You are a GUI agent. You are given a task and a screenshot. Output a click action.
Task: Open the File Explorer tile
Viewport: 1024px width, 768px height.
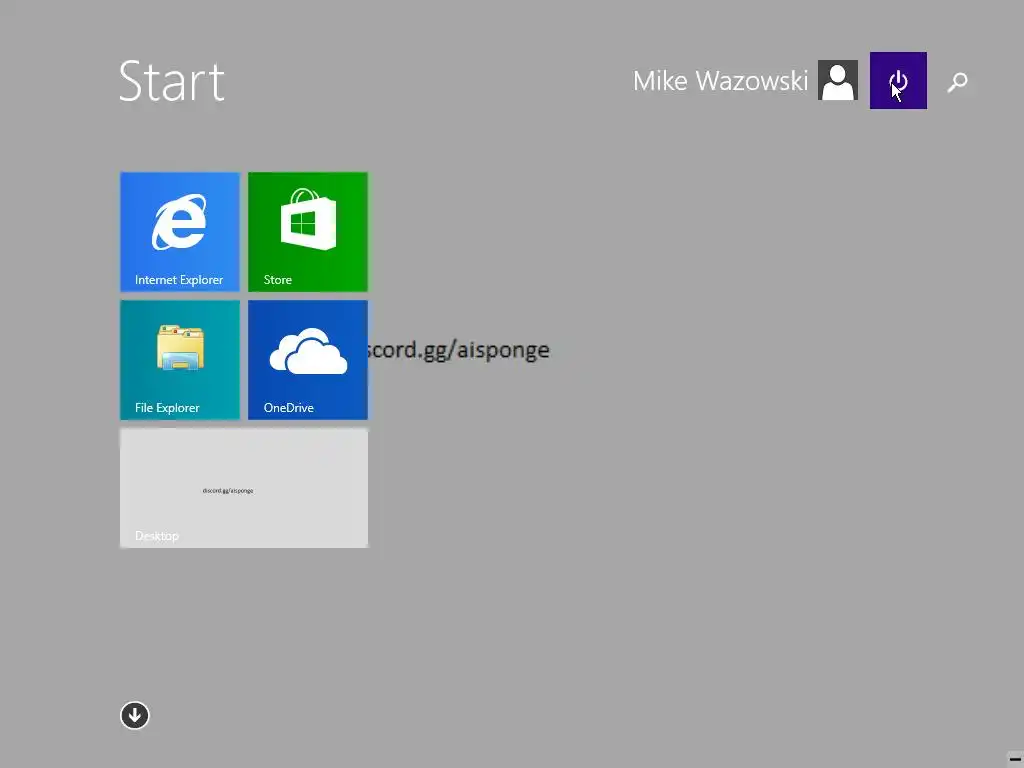click(x=180, y=360)
